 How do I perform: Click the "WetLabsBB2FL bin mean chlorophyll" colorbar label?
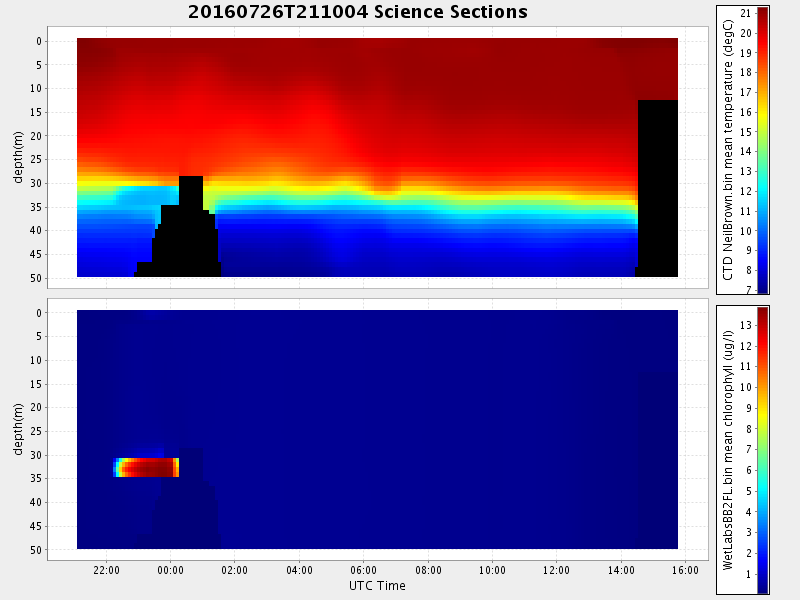728,449
